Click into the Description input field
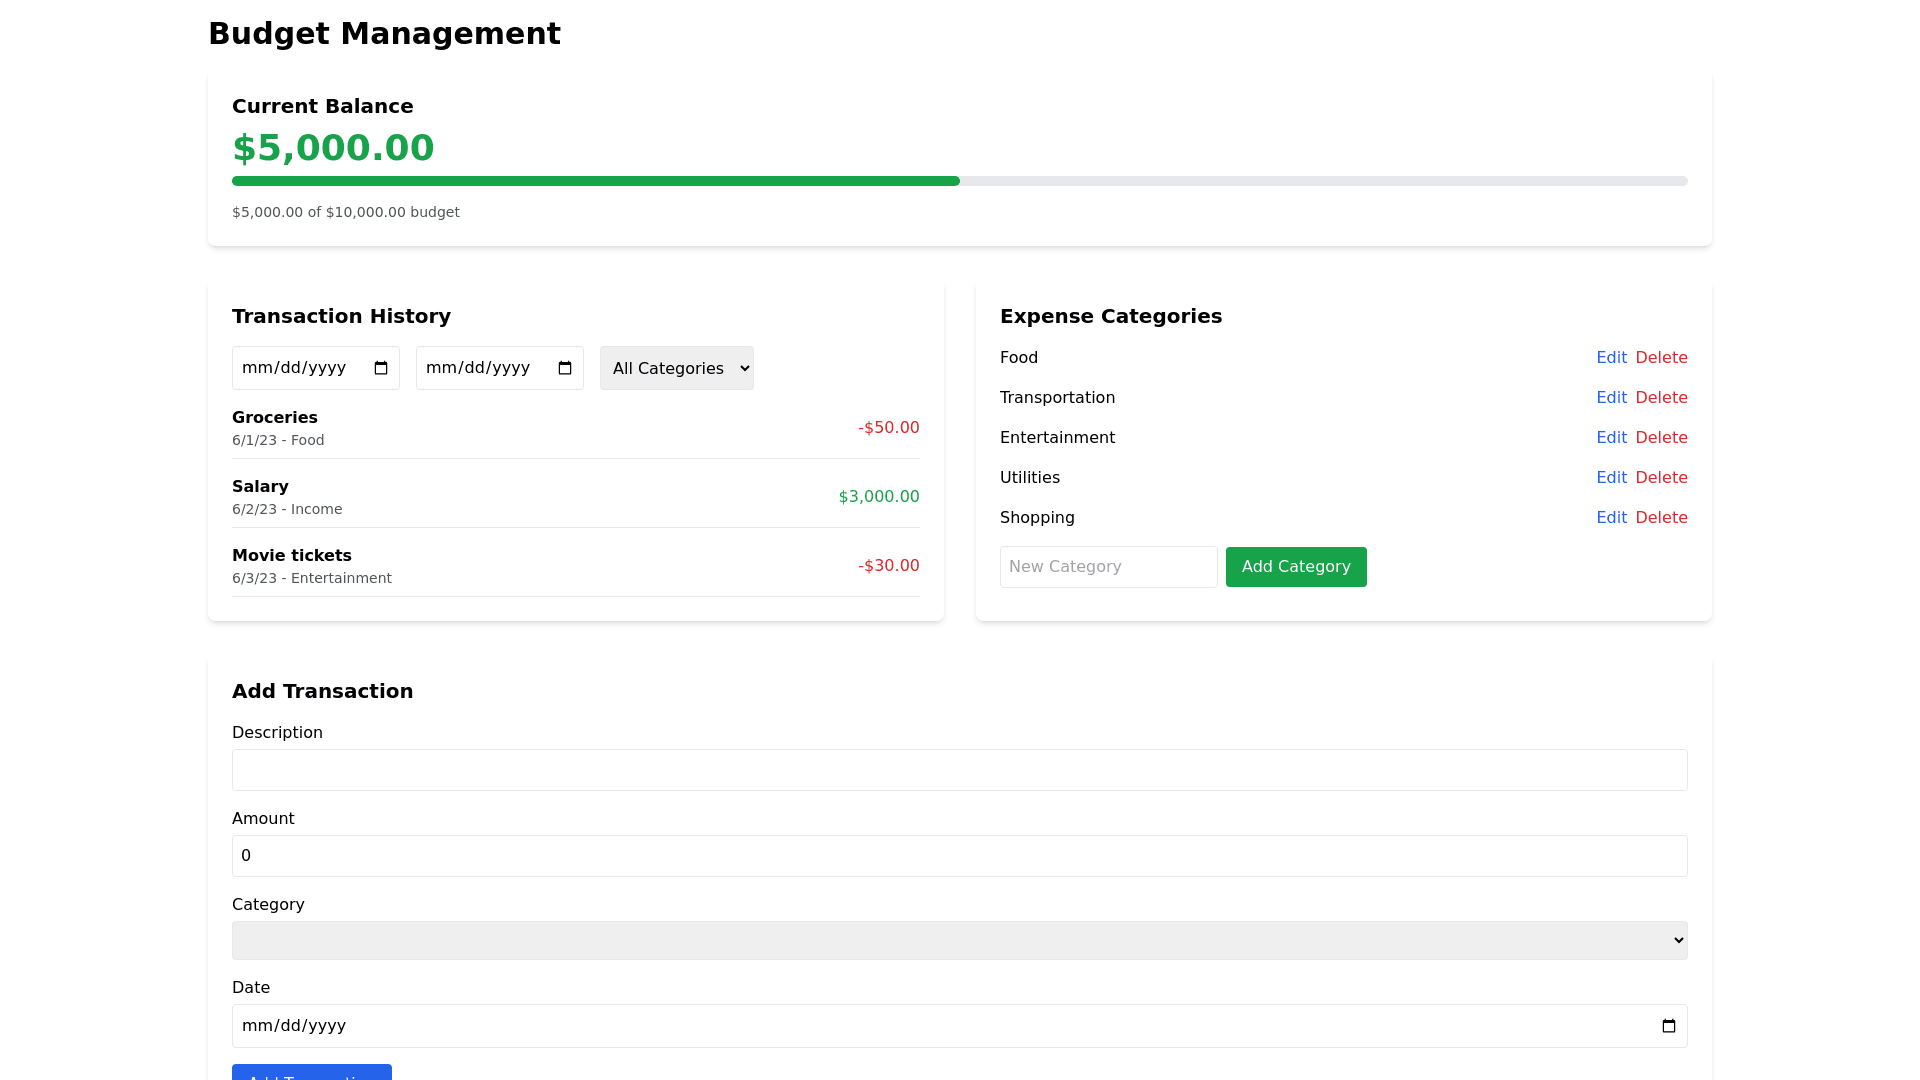Screen dimensions: 1920x1080 point(959,770)
